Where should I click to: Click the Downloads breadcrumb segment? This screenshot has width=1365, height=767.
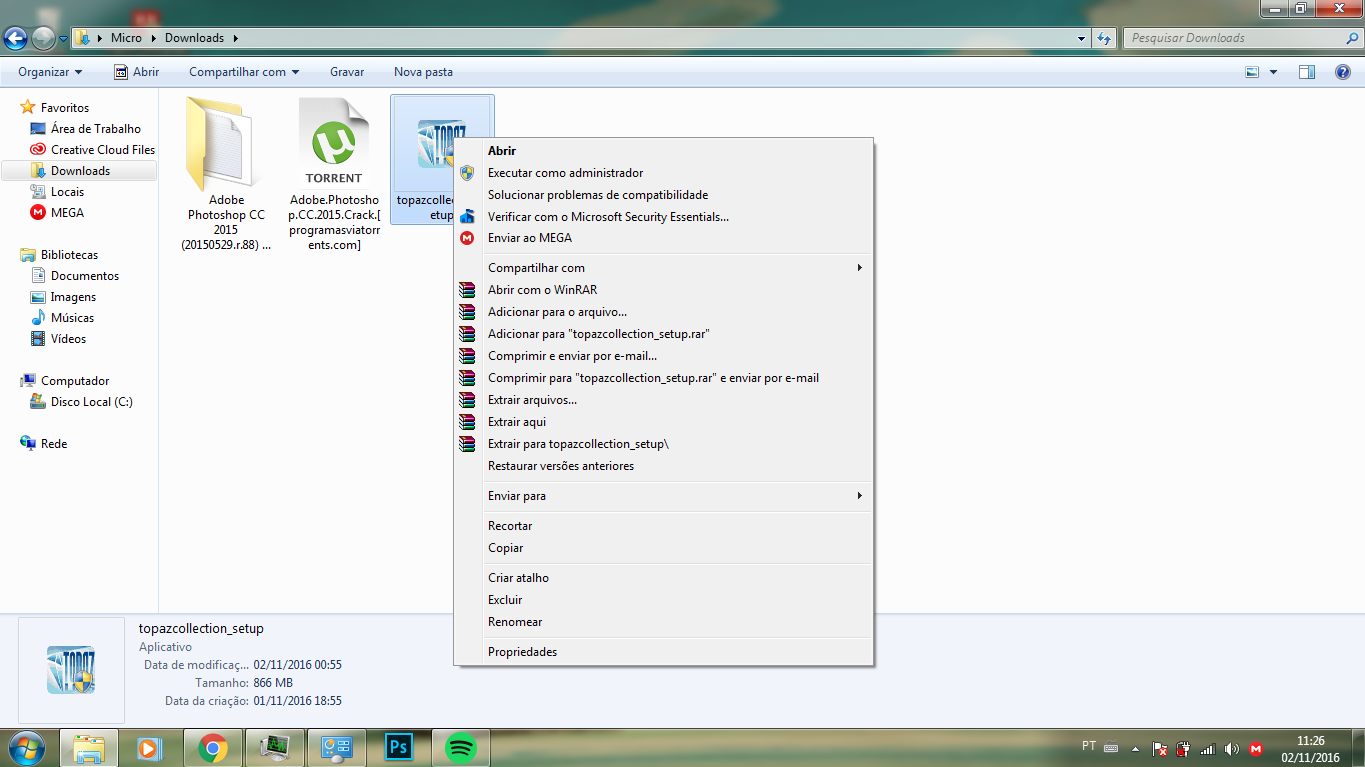point(194,38)
